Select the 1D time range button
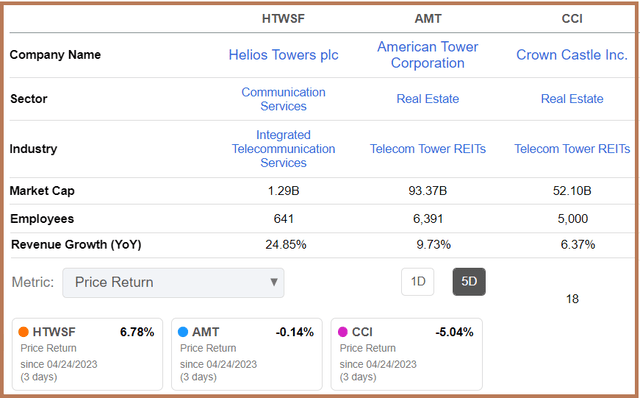This screenshot has height=398, width=640. 418,282
